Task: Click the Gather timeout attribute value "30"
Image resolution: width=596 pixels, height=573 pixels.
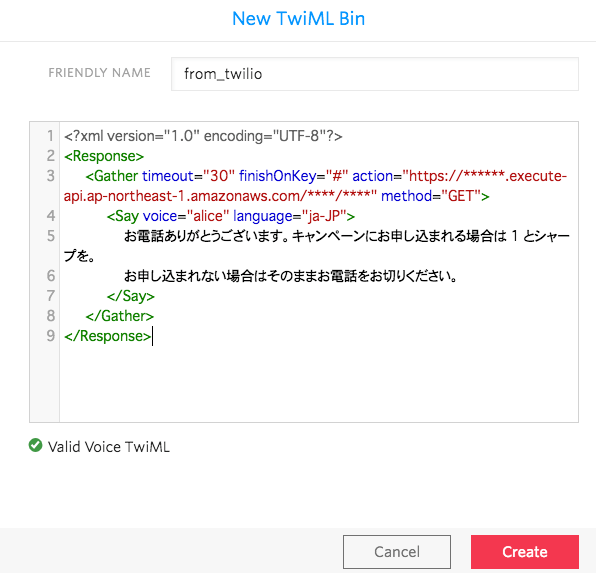Action: 219,176
